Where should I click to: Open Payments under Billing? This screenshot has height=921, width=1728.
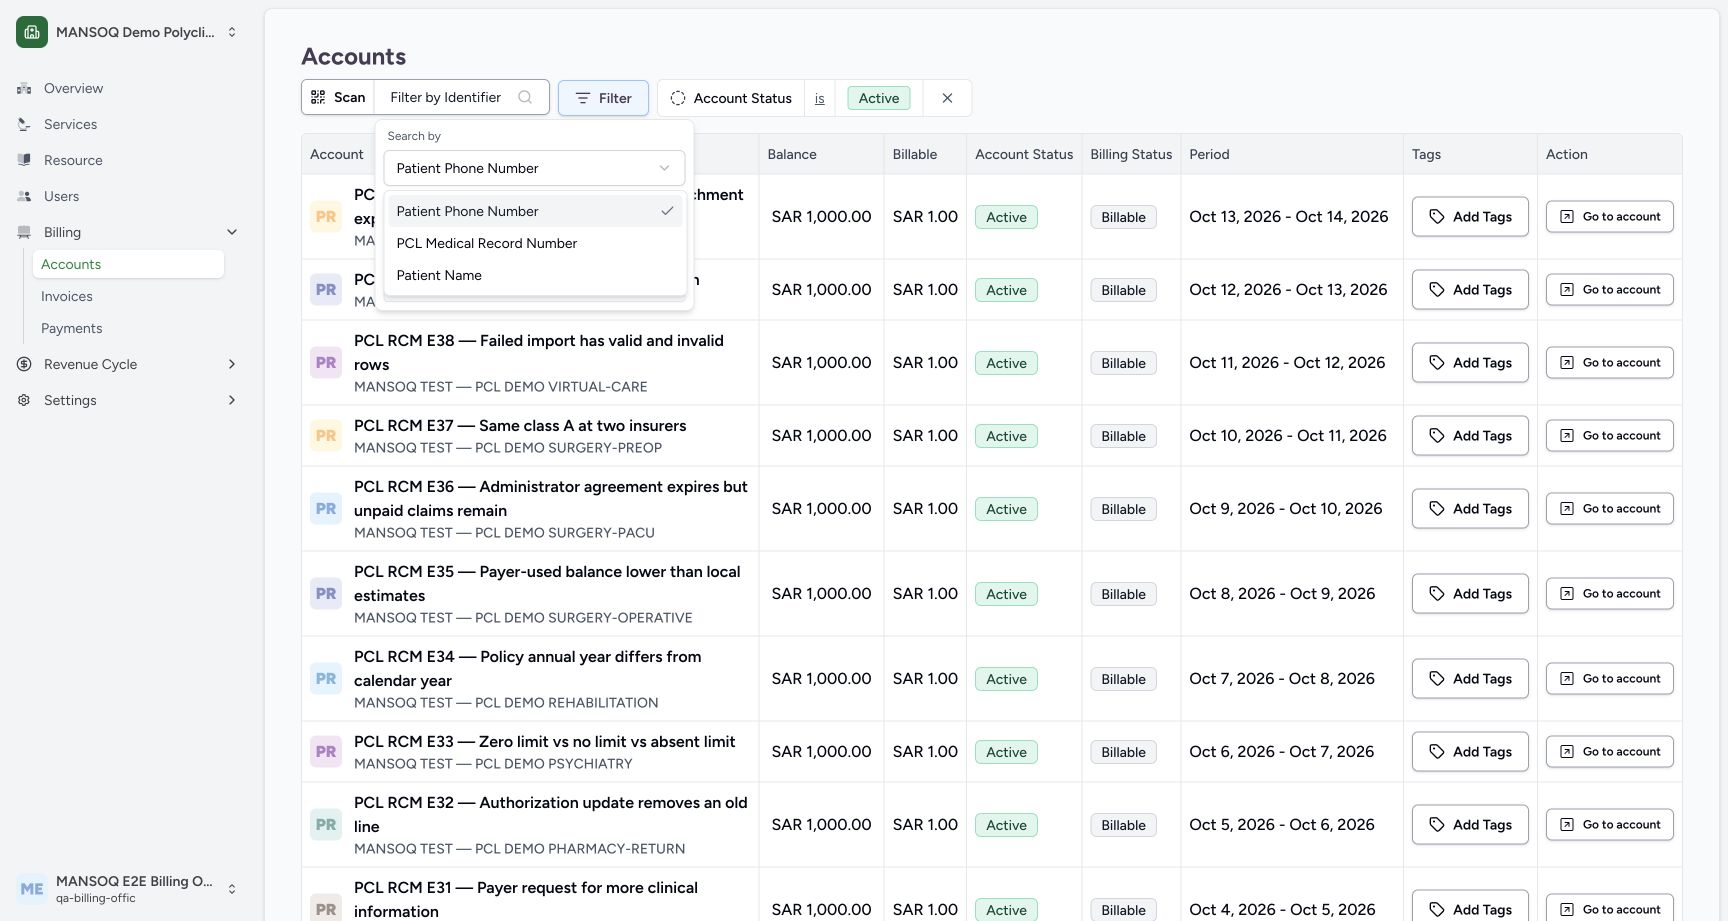[71, 328]
